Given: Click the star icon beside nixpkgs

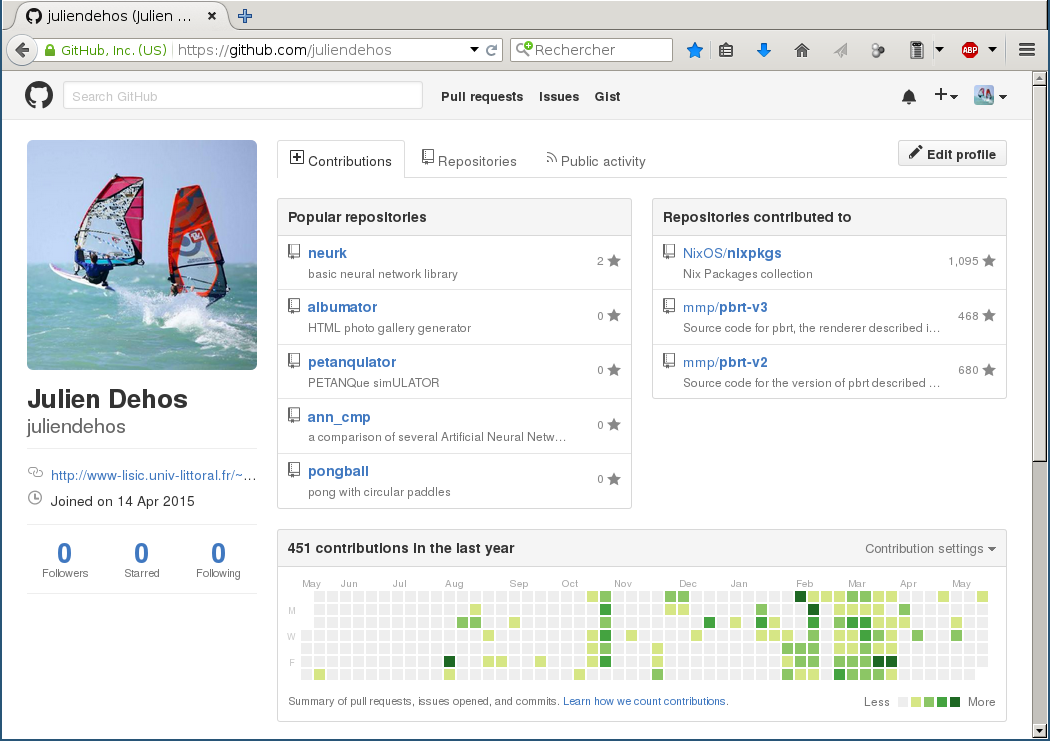Looking at the screenshot, I should [989, 261].
